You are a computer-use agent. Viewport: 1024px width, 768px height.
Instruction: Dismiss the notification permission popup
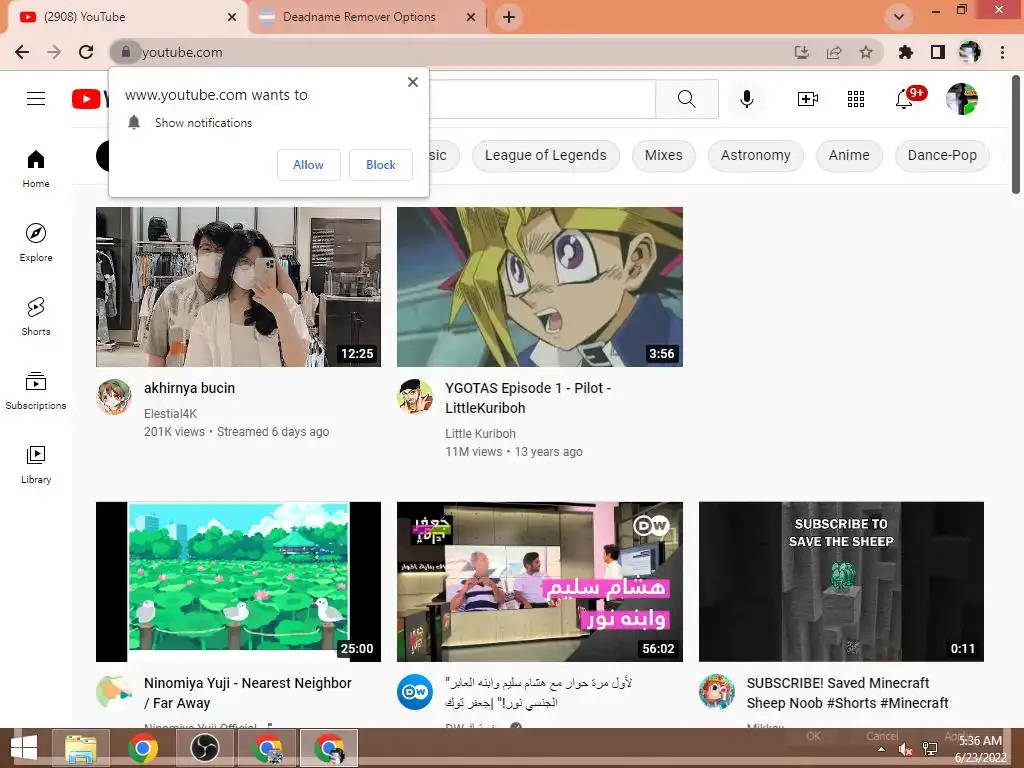pos(413,82)
